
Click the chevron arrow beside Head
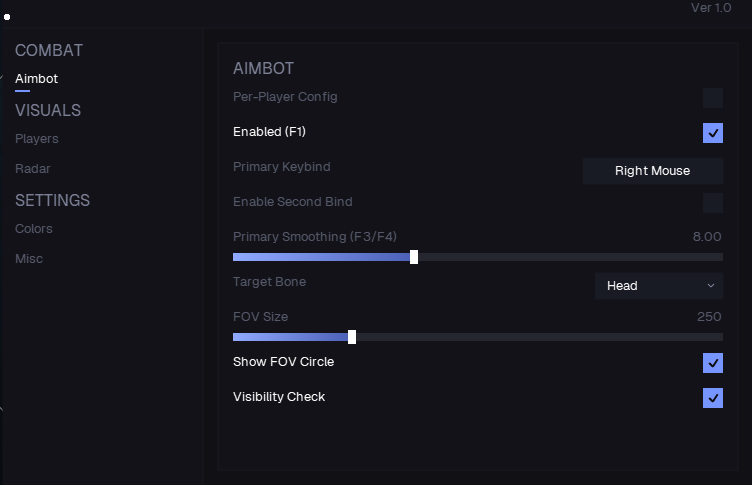[x=711, y=286]
